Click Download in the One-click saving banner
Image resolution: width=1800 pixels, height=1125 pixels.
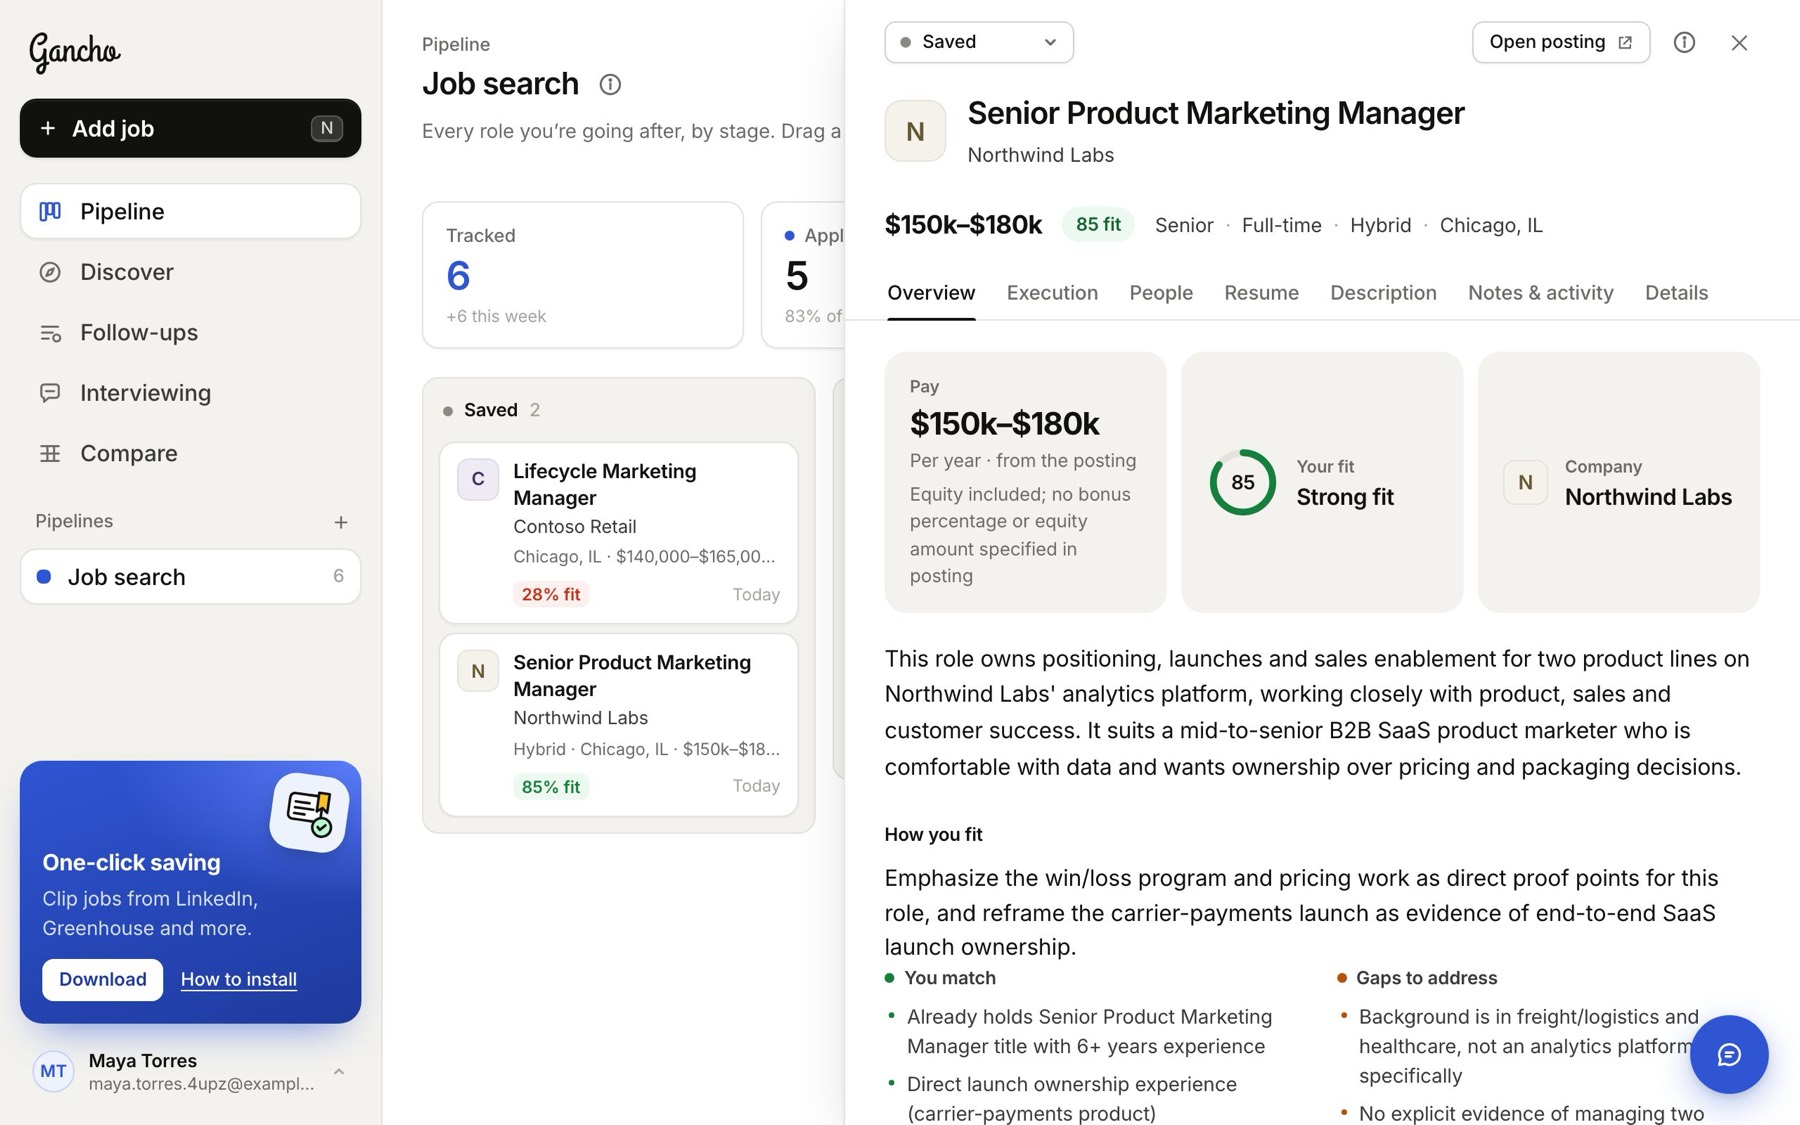[103, 979]
